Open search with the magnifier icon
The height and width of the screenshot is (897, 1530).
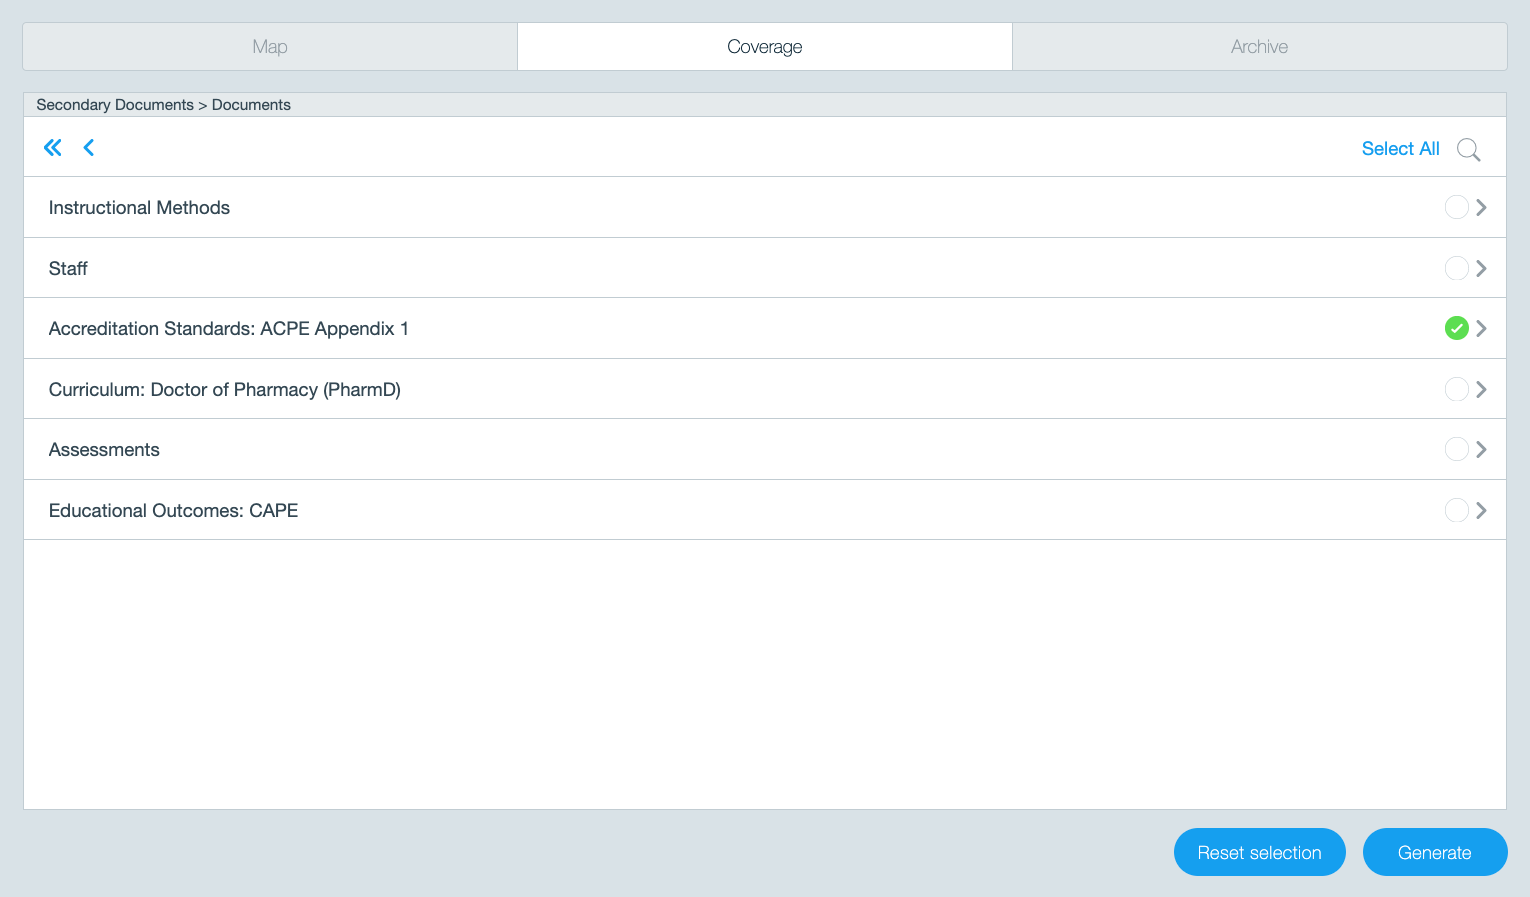[x=1468, y=149]
